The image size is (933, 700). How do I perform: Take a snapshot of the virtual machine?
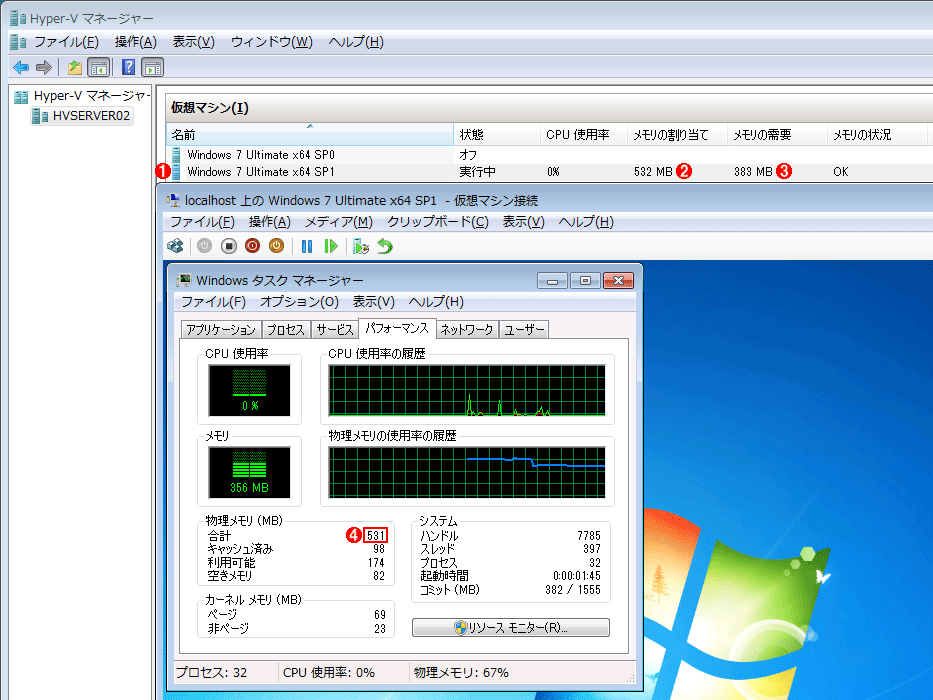tap(360, 247)
